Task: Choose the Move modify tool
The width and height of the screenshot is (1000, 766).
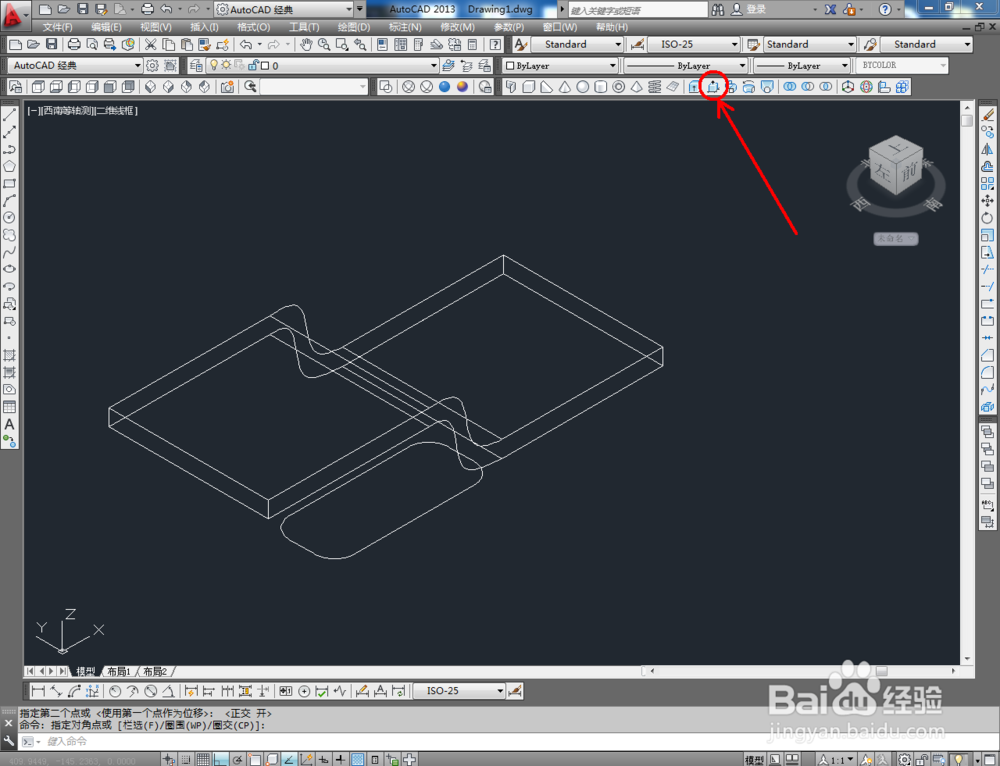Action: click(987, 201)
